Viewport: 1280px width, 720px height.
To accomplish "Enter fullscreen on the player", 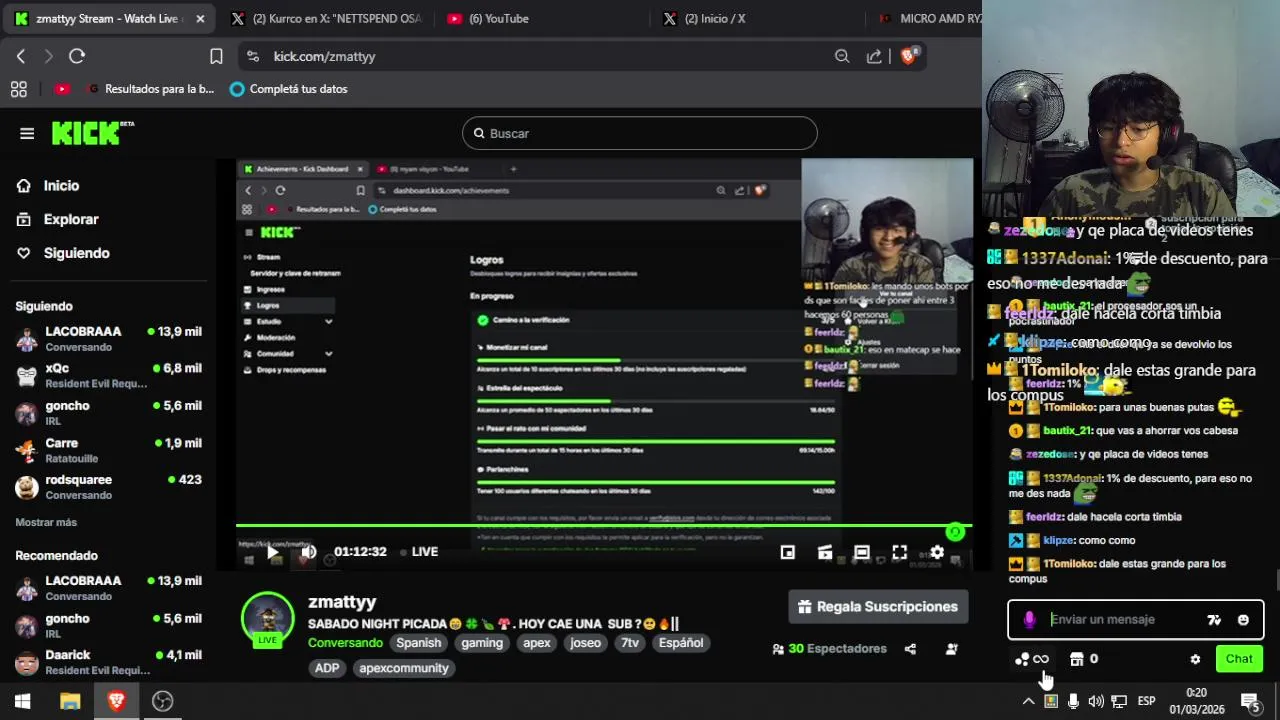I will coord(899,552).
